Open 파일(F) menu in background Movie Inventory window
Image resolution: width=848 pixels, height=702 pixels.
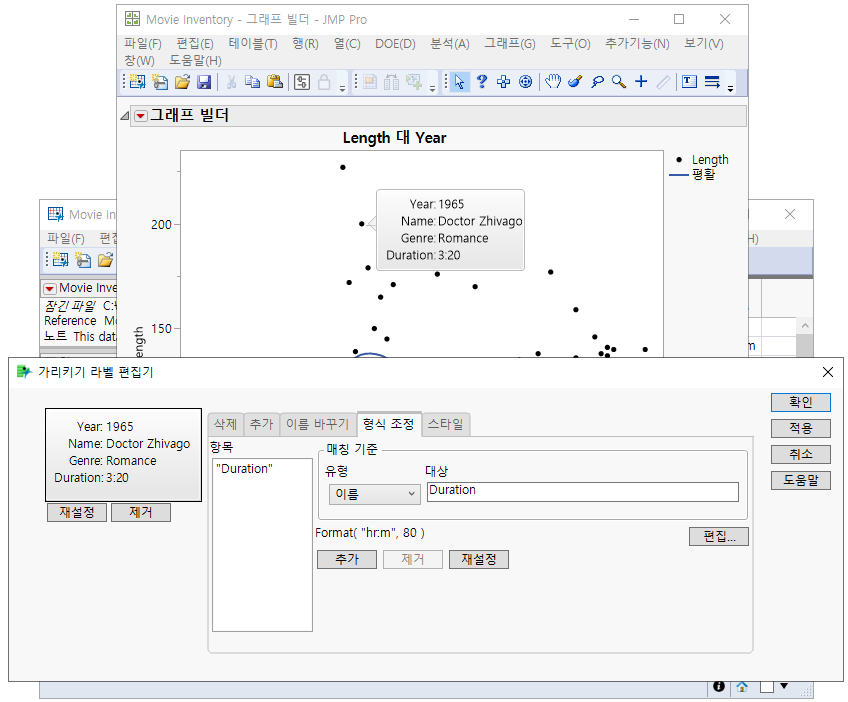pos(65,239)
